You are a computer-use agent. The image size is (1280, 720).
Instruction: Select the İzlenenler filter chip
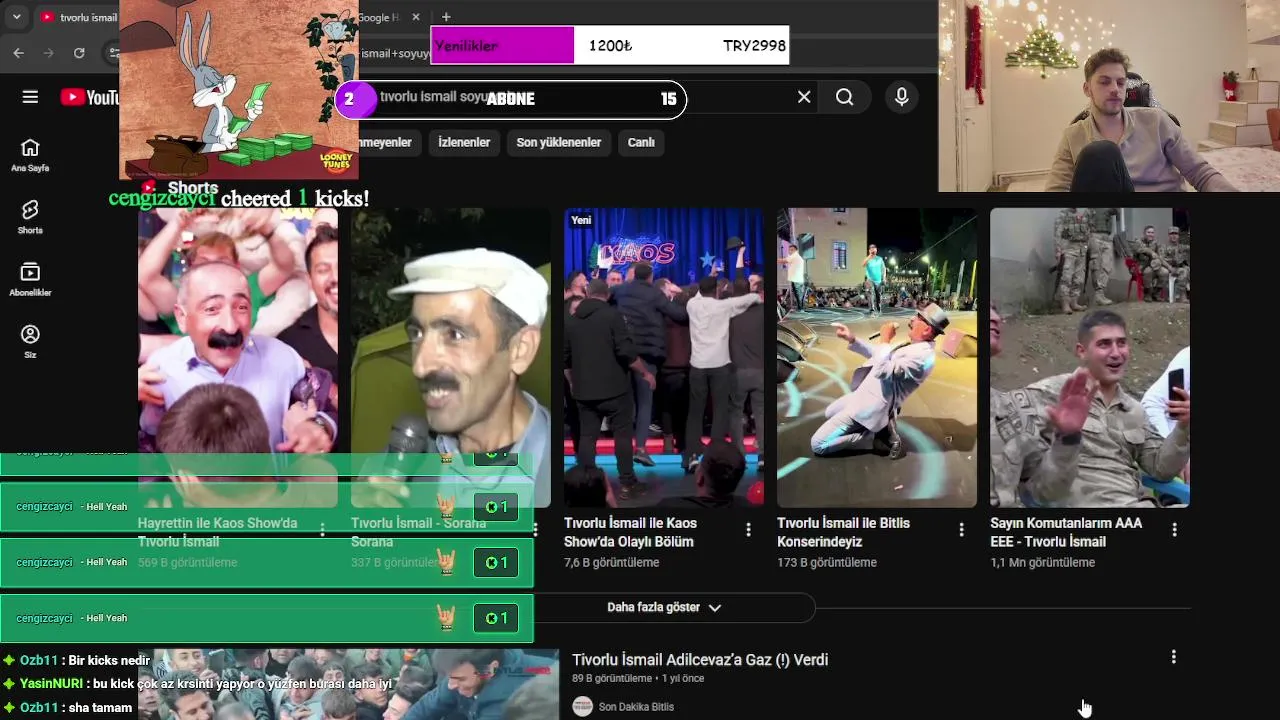[x=464, y=142]
